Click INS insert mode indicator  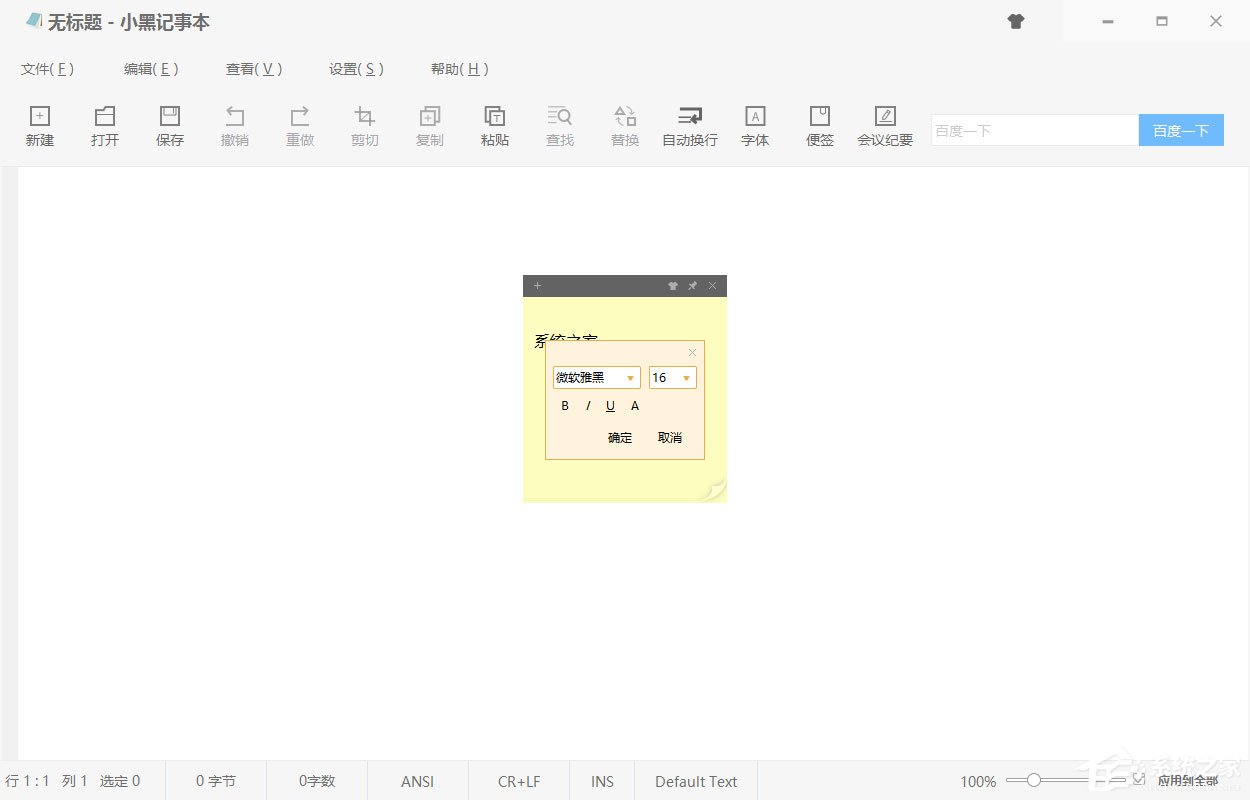click(602, 781)
